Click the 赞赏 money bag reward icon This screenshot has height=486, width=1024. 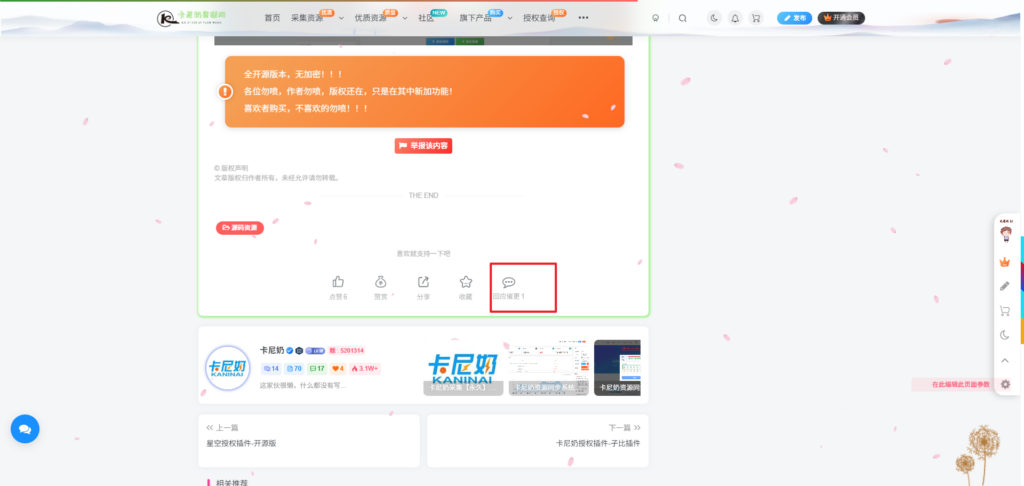point(381,283)
